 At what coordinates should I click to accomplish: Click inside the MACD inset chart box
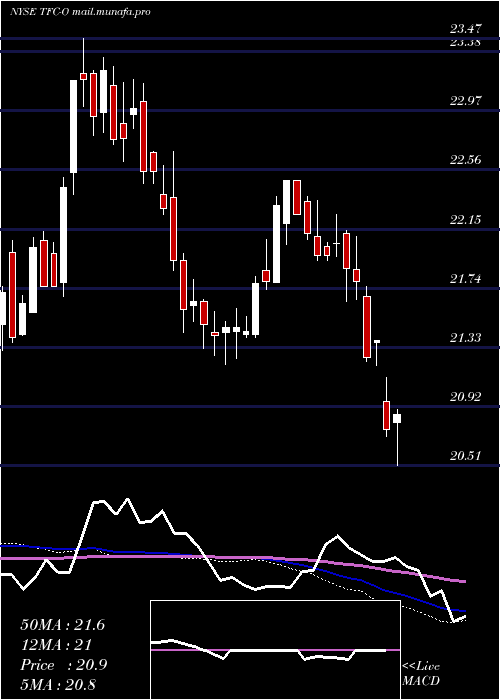pyautogui.click(x=275, y=650)
